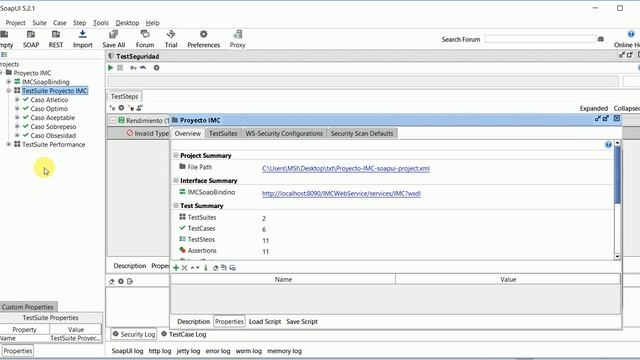Viewport: 640px width, 360px height.
Task: Click the green down-arrow load properties icon
Action: click(x=206, y=268)
